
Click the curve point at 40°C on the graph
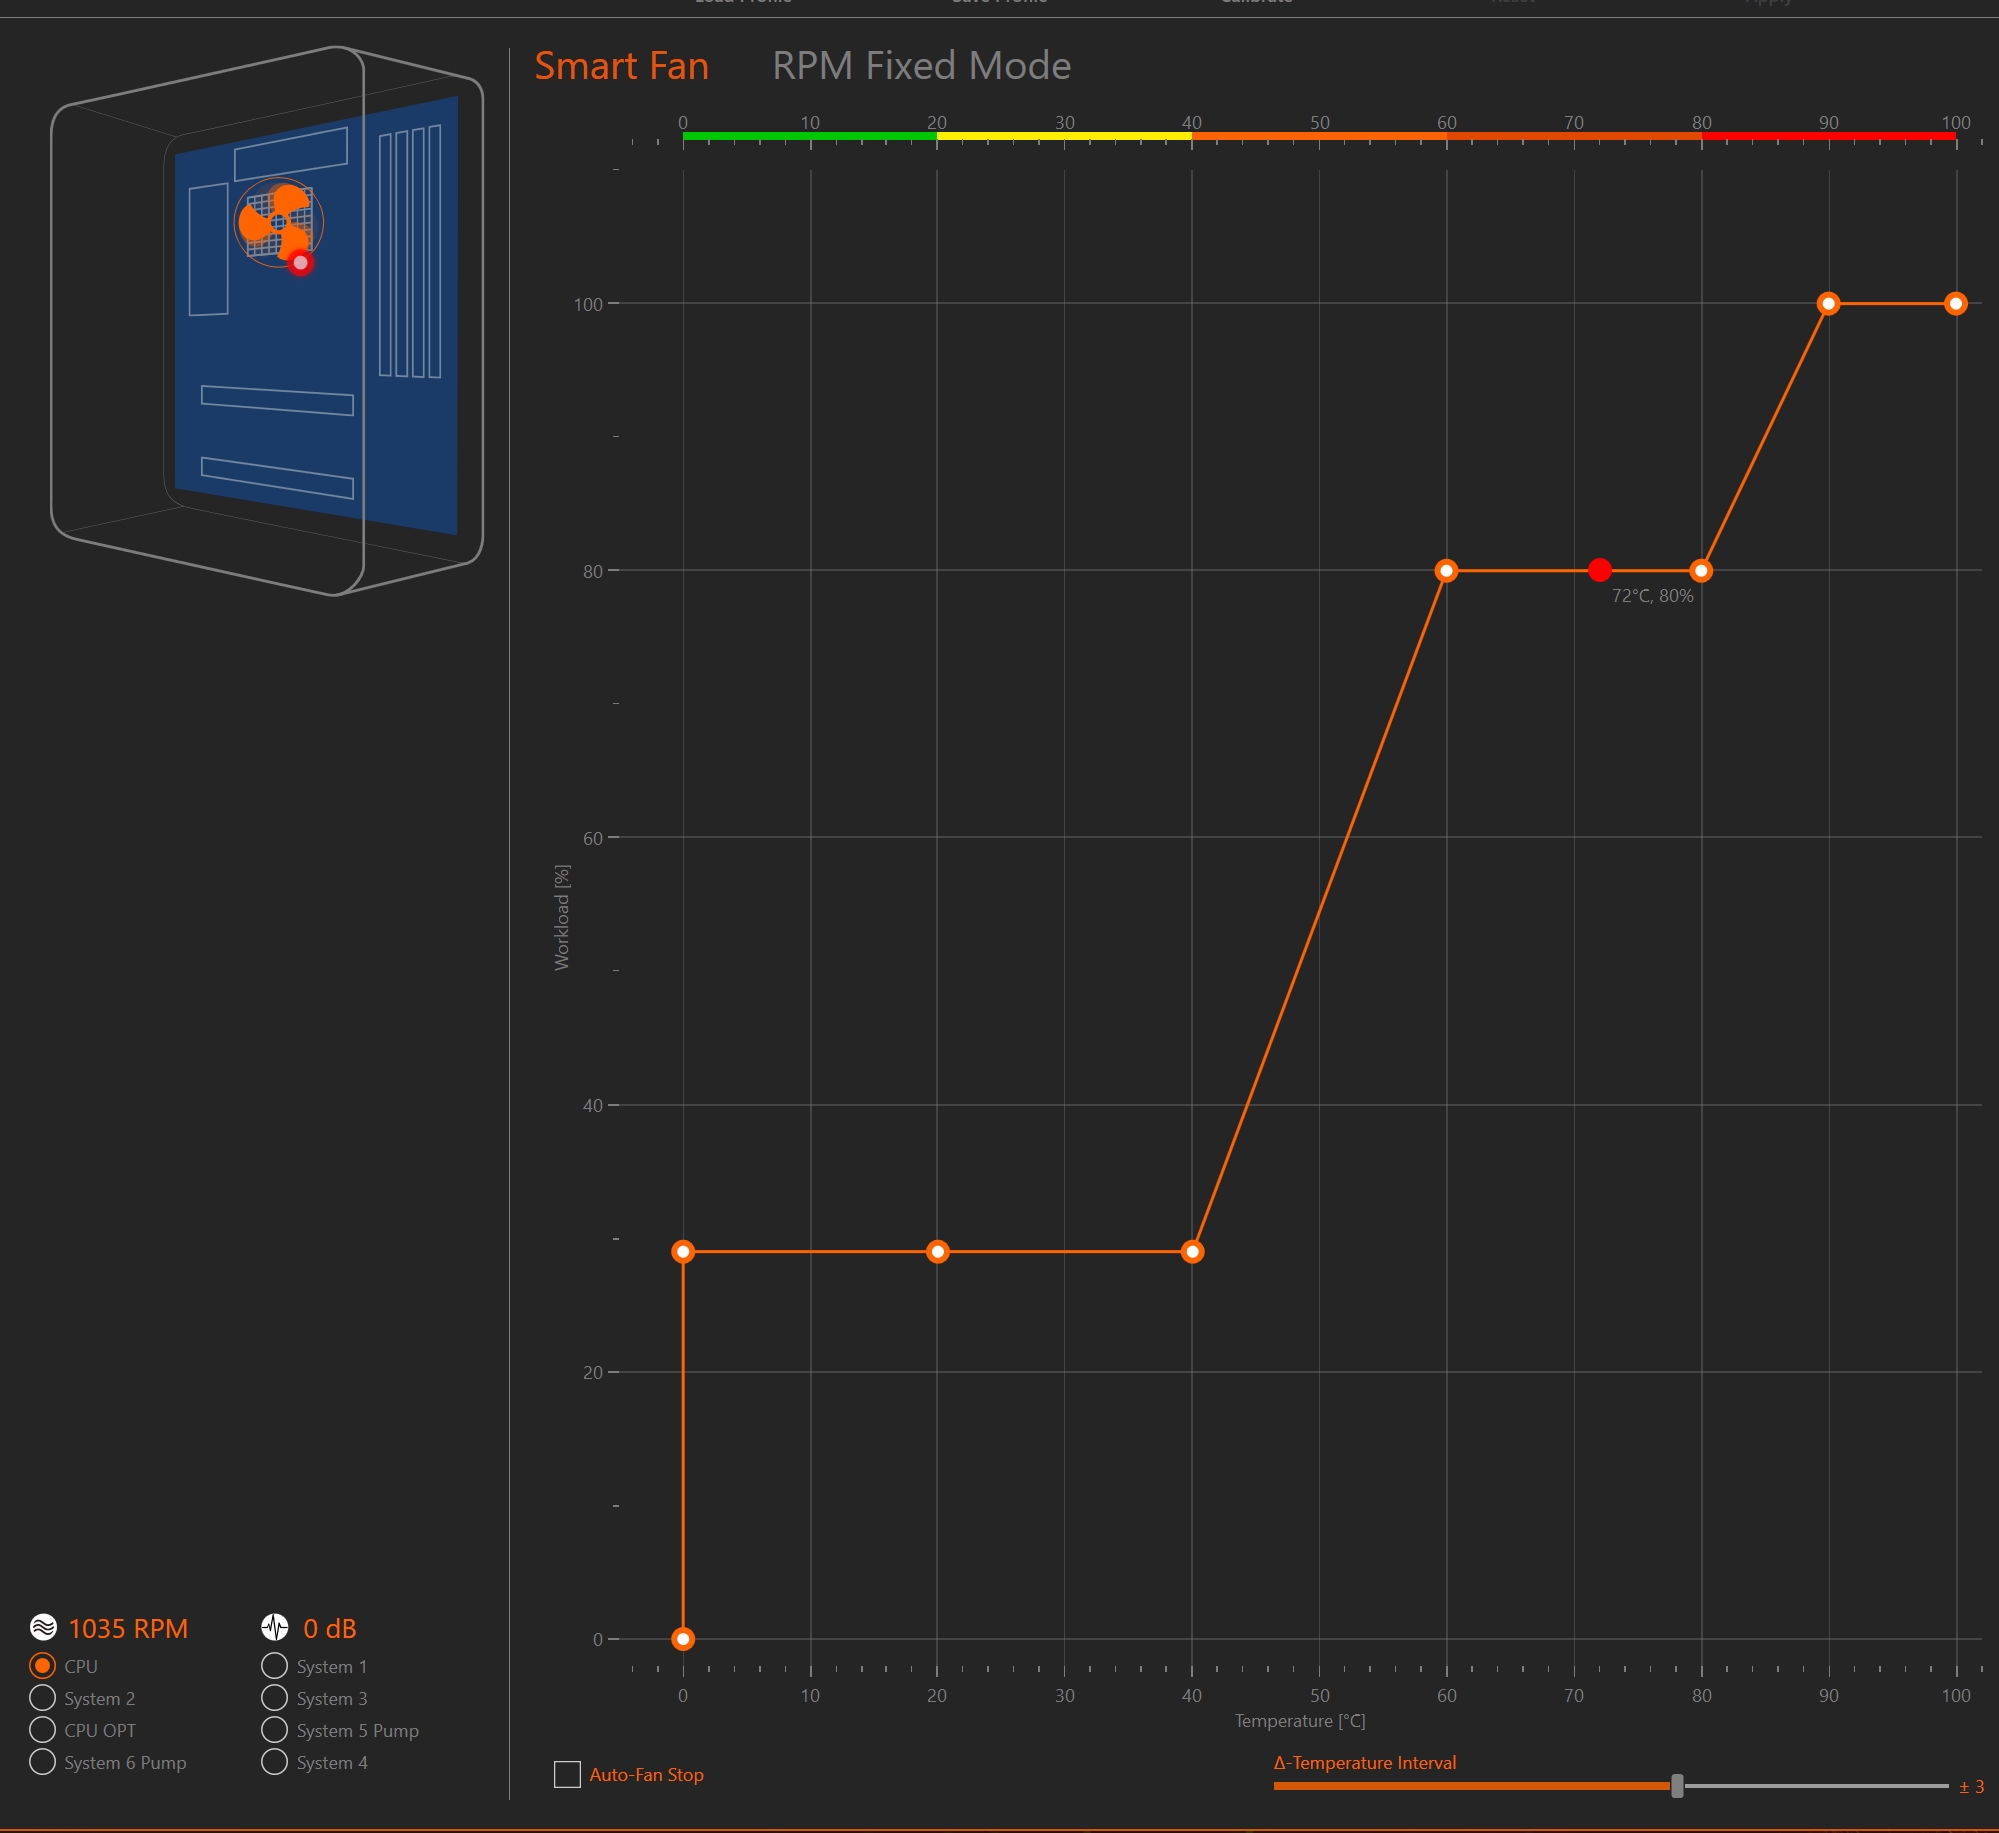(1192, 1252)
